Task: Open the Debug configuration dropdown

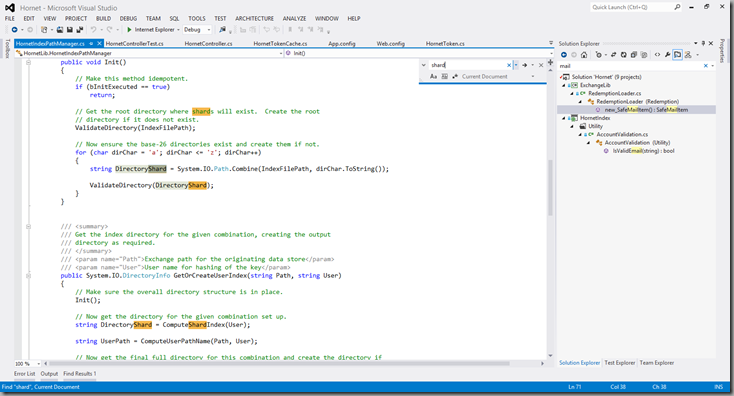Action: tap(197, 29)
